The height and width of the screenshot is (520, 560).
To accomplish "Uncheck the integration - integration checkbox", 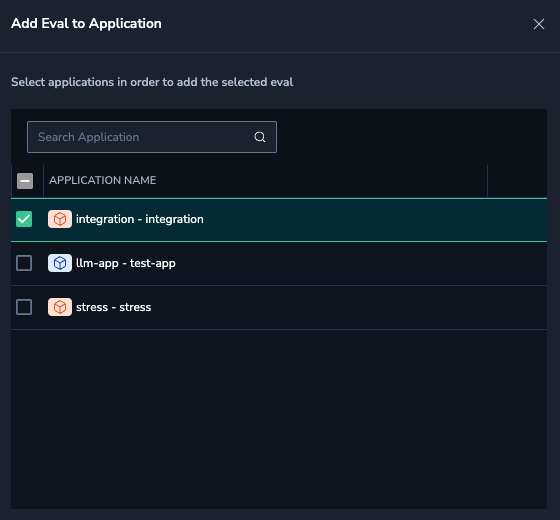I will (x=24, y=219).
